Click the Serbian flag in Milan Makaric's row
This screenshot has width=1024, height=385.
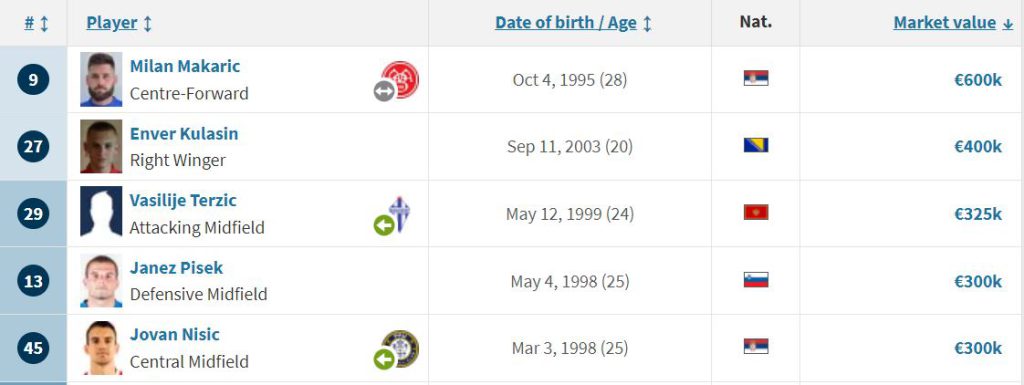coord(756,78)
